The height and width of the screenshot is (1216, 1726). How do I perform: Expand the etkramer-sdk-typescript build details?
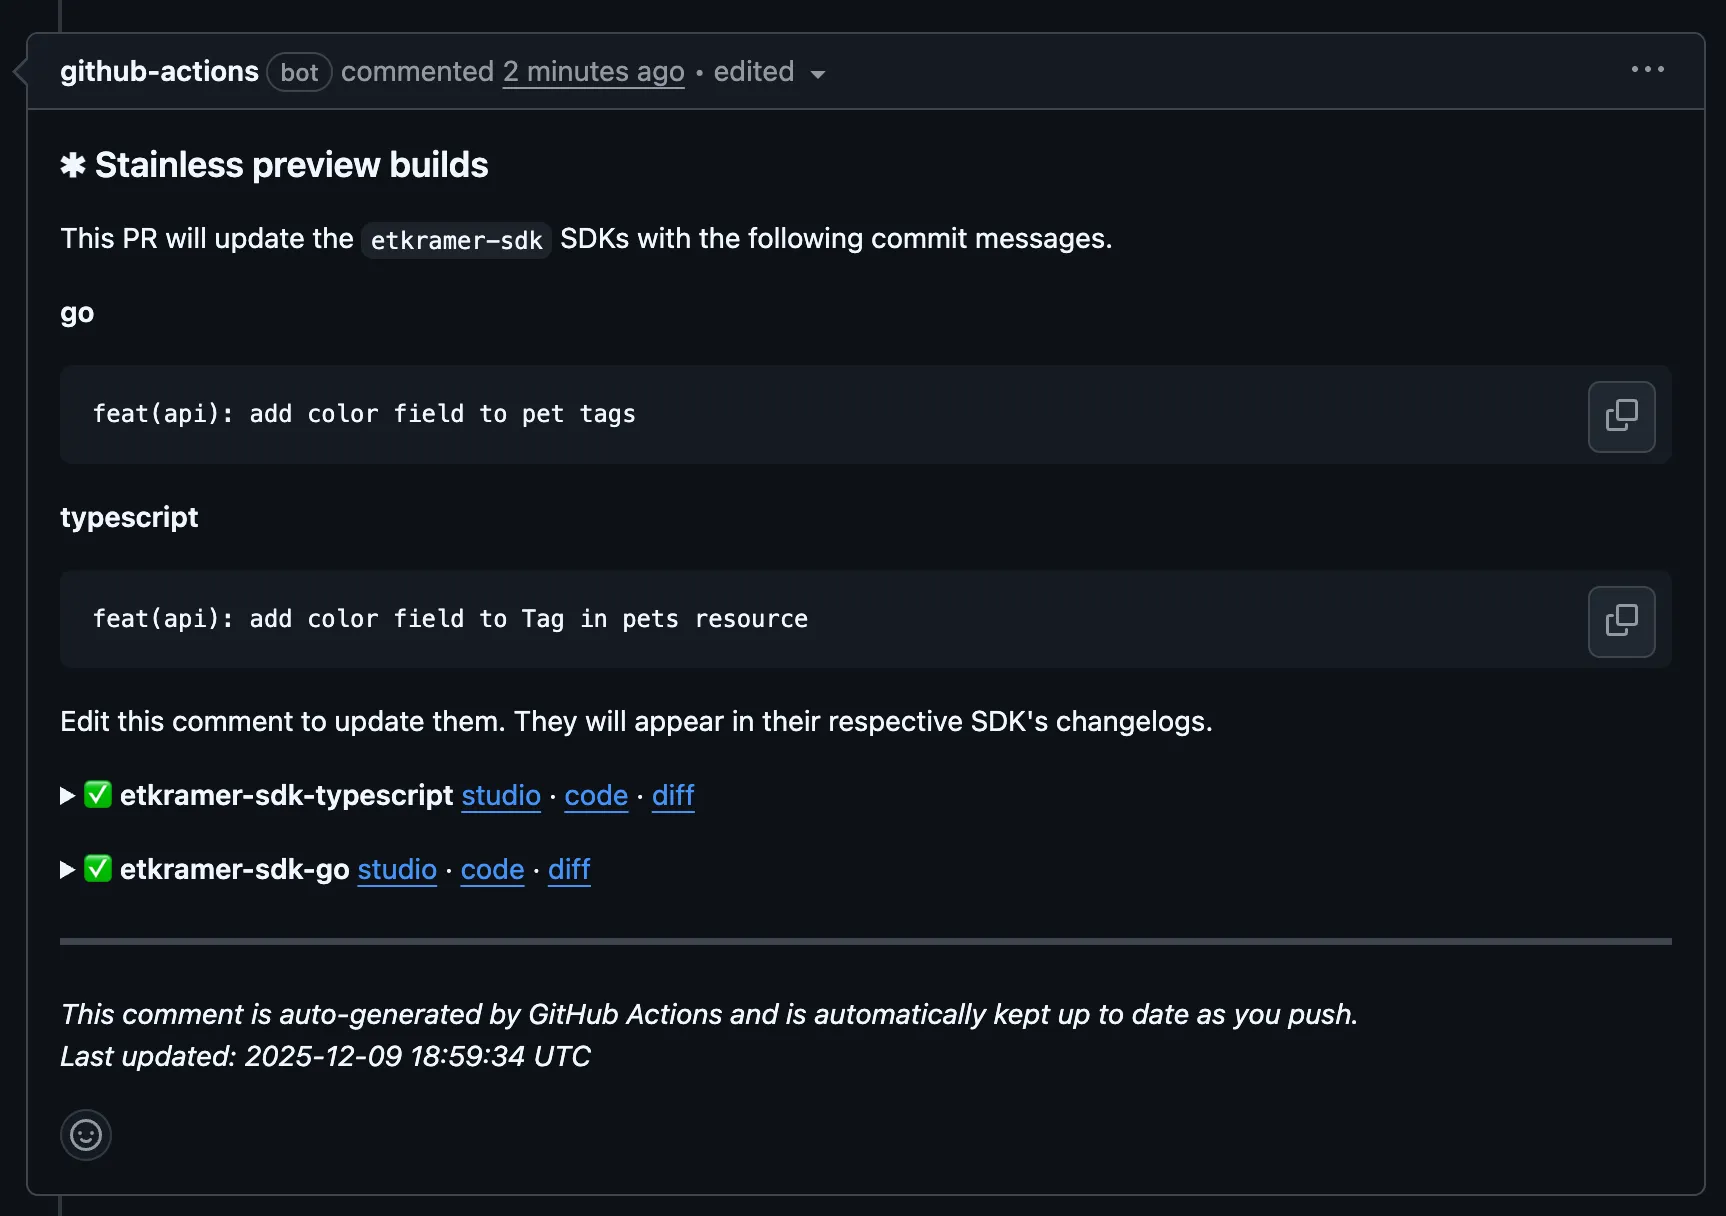[66, 795]
